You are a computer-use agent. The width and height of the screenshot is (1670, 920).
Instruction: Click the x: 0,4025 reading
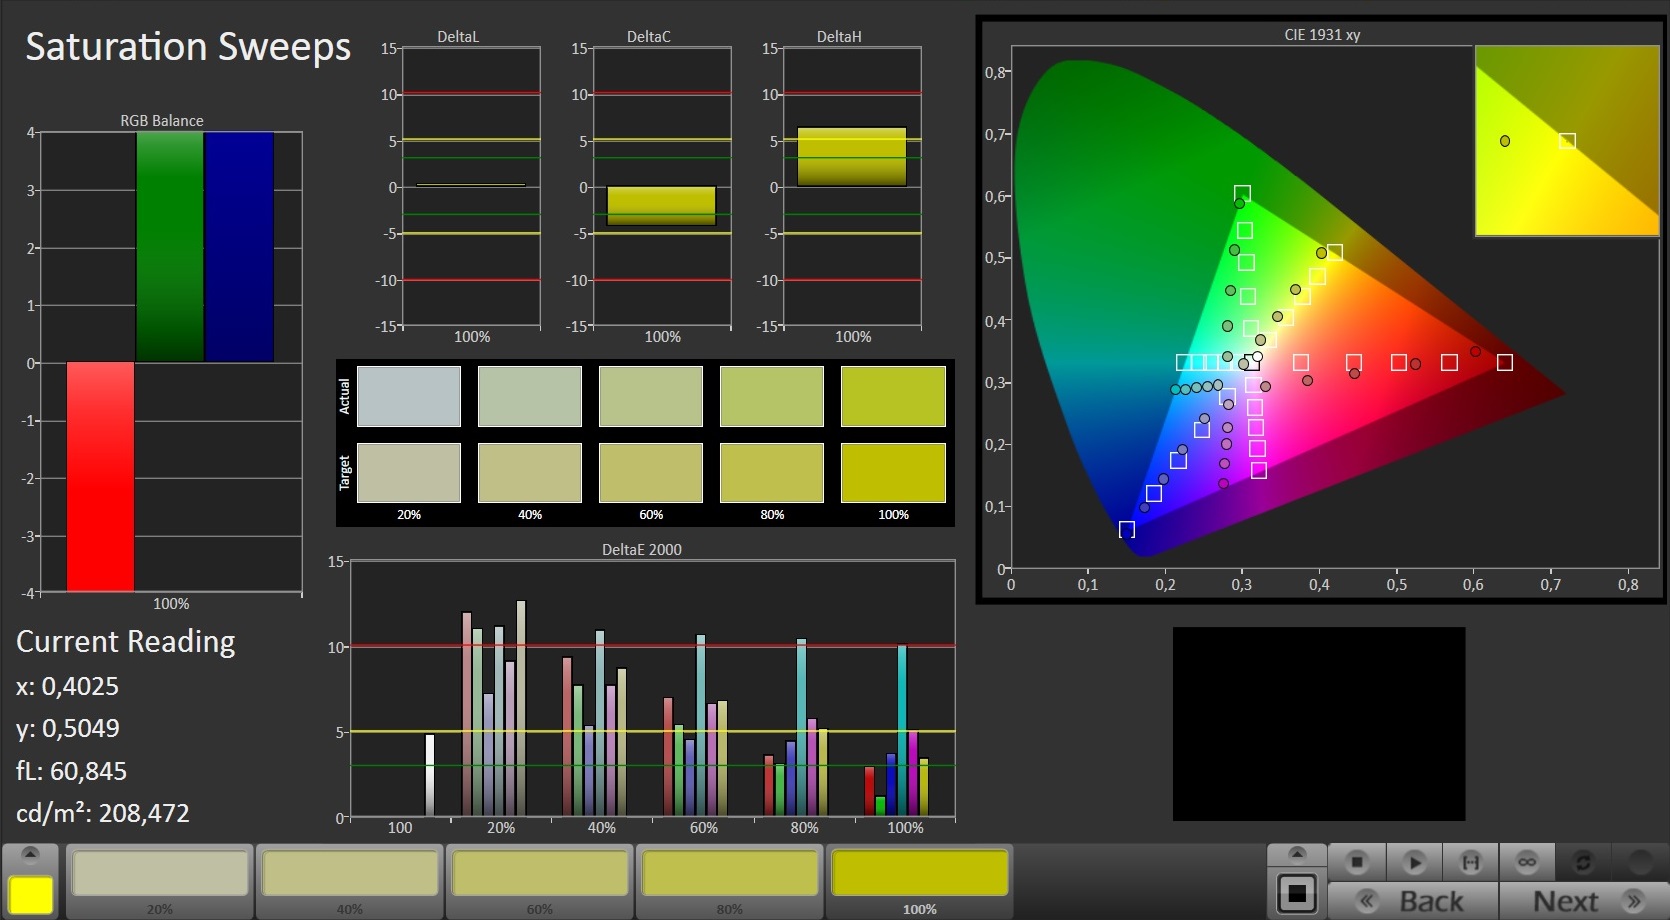(67, 686)
